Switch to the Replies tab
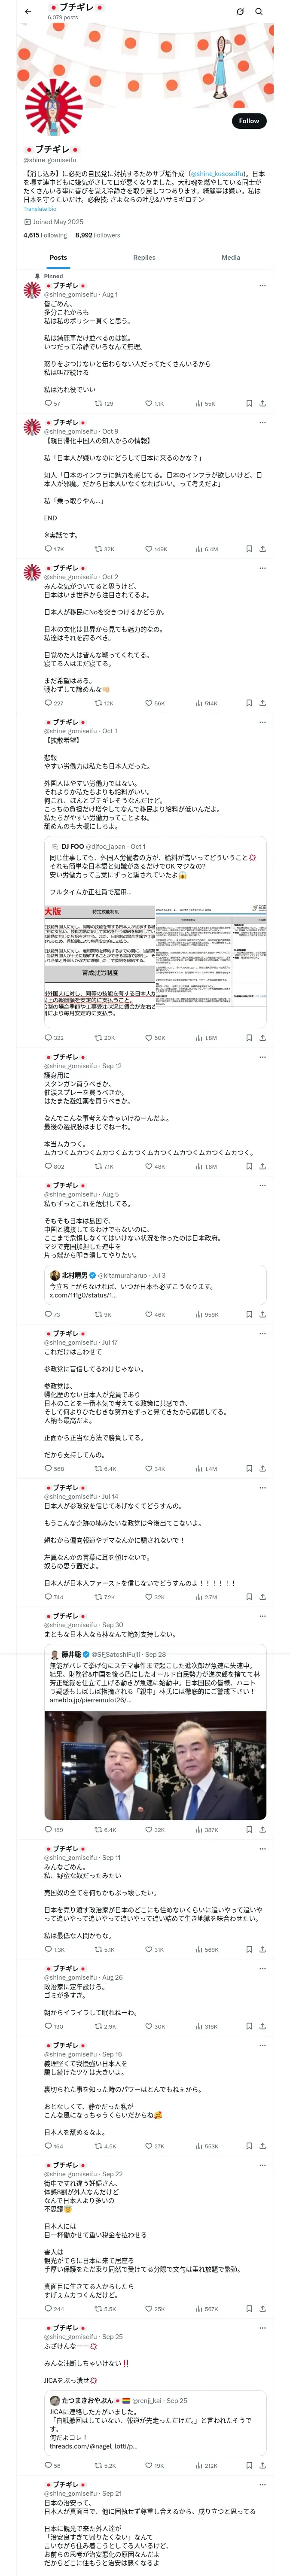Viewport: 290px width, 2576px height. pos(144,258)
